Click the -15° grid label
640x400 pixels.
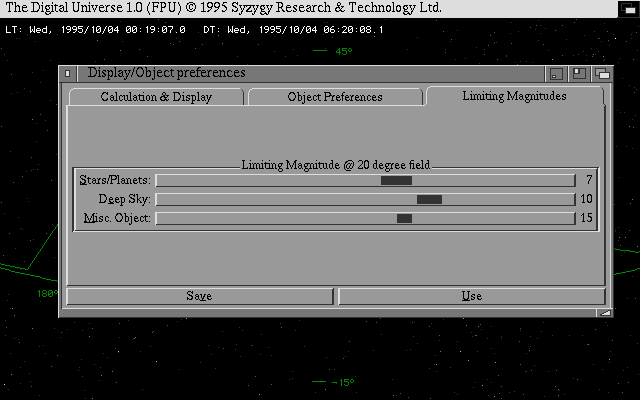coord(342,382)
